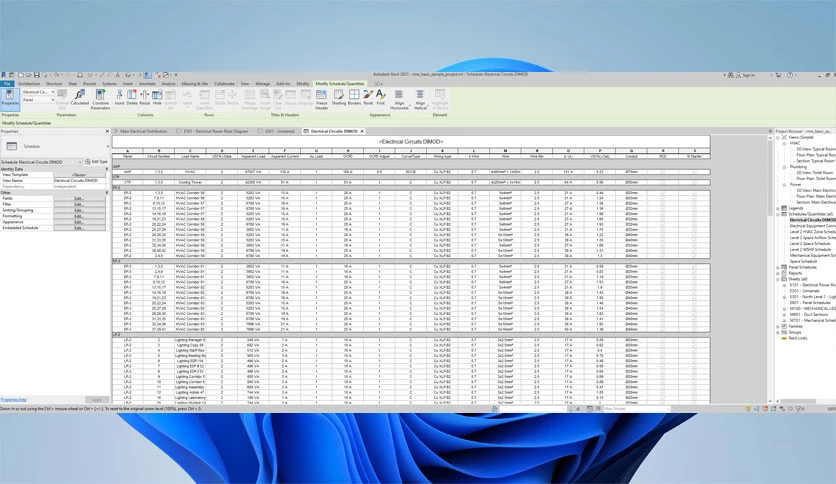Screen dimensions: 836x484
Task: Open the File ribbon tab
Action: (7, 84)
